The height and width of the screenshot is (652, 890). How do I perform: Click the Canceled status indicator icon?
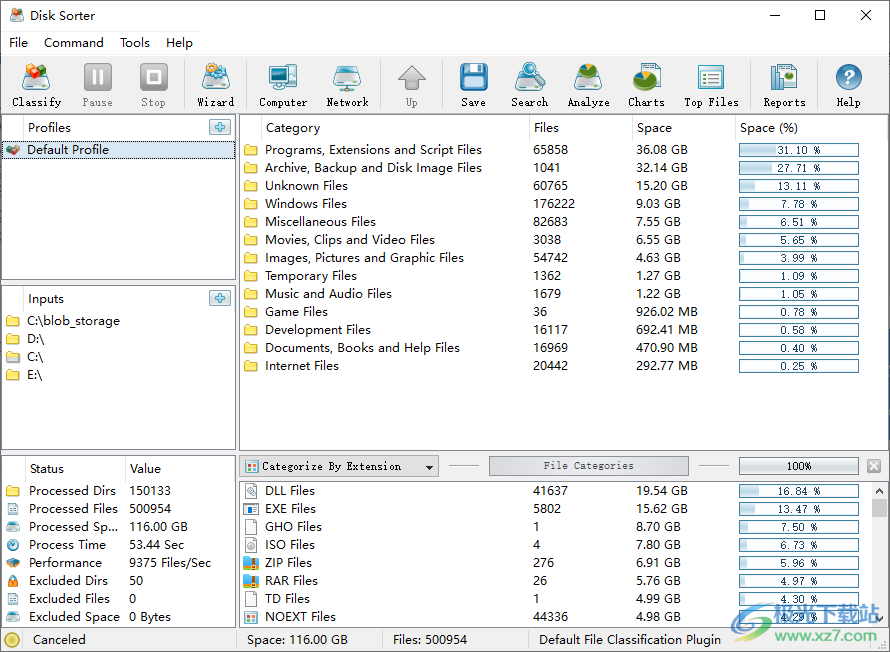pyautogui.click(x=12, y=640)
